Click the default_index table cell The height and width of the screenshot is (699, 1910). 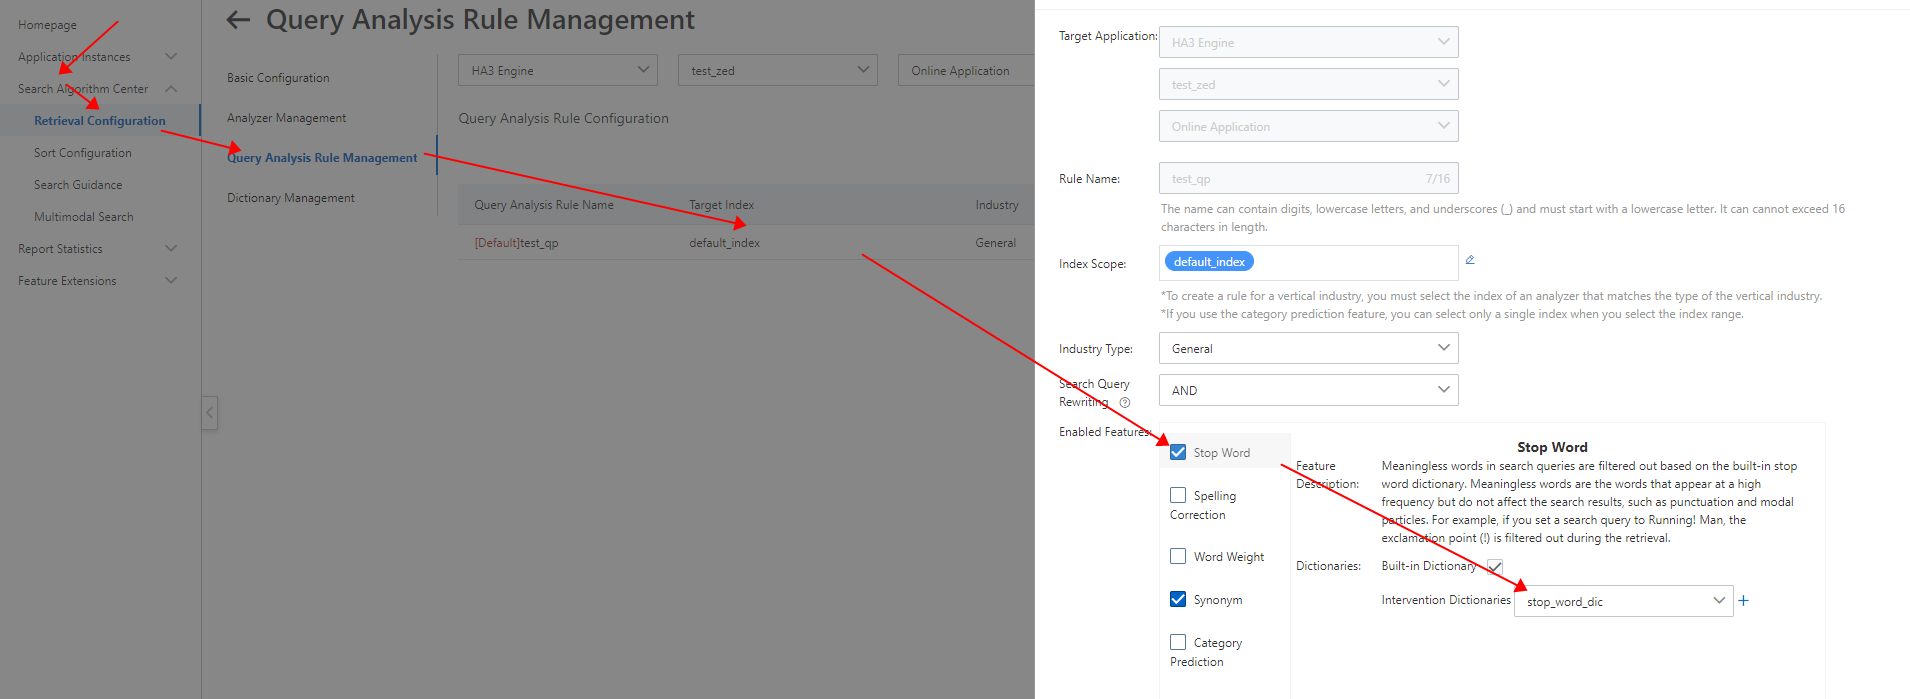[x=724, y=243]
